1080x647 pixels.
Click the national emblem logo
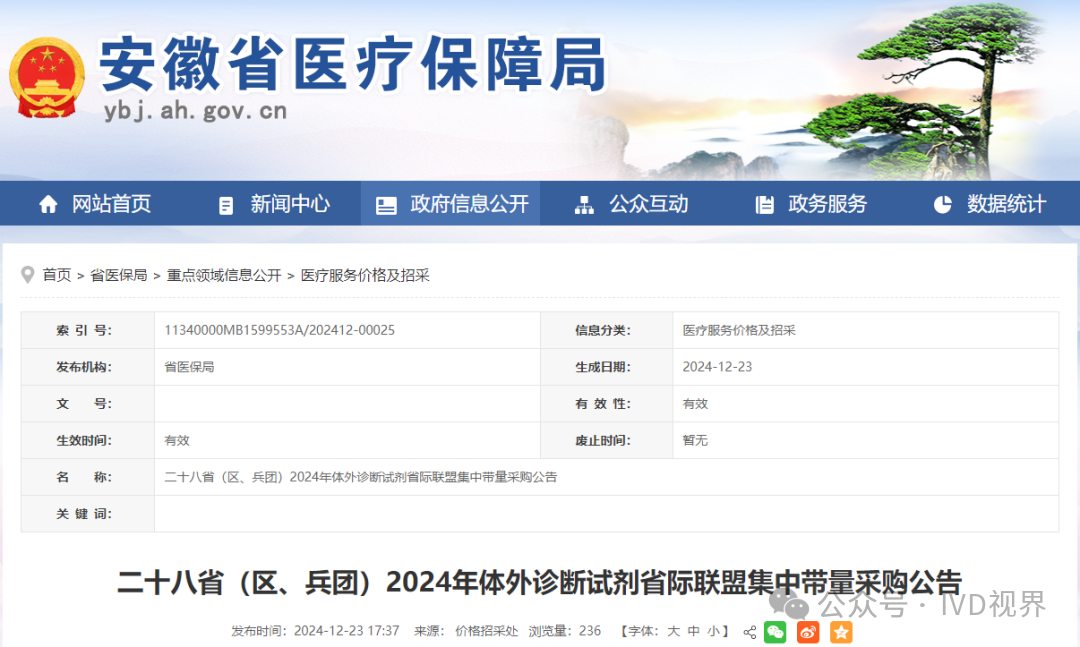pyautogui.click(x=47, y=78)
